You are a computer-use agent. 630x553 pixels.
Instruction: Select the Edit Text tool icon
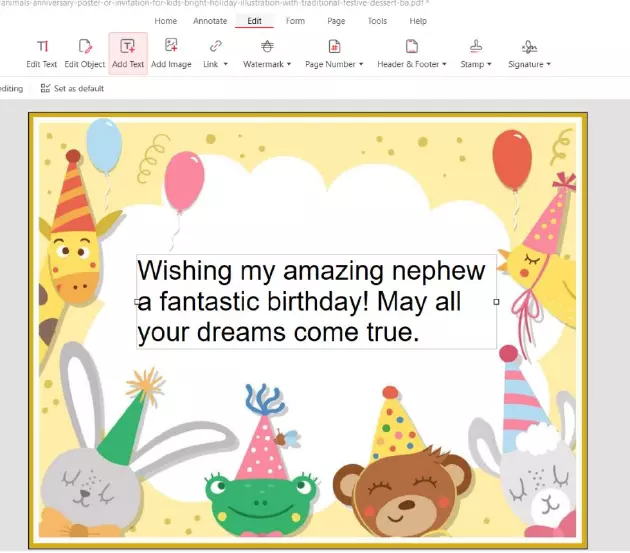pyautogui.click(x=42, y=46)
